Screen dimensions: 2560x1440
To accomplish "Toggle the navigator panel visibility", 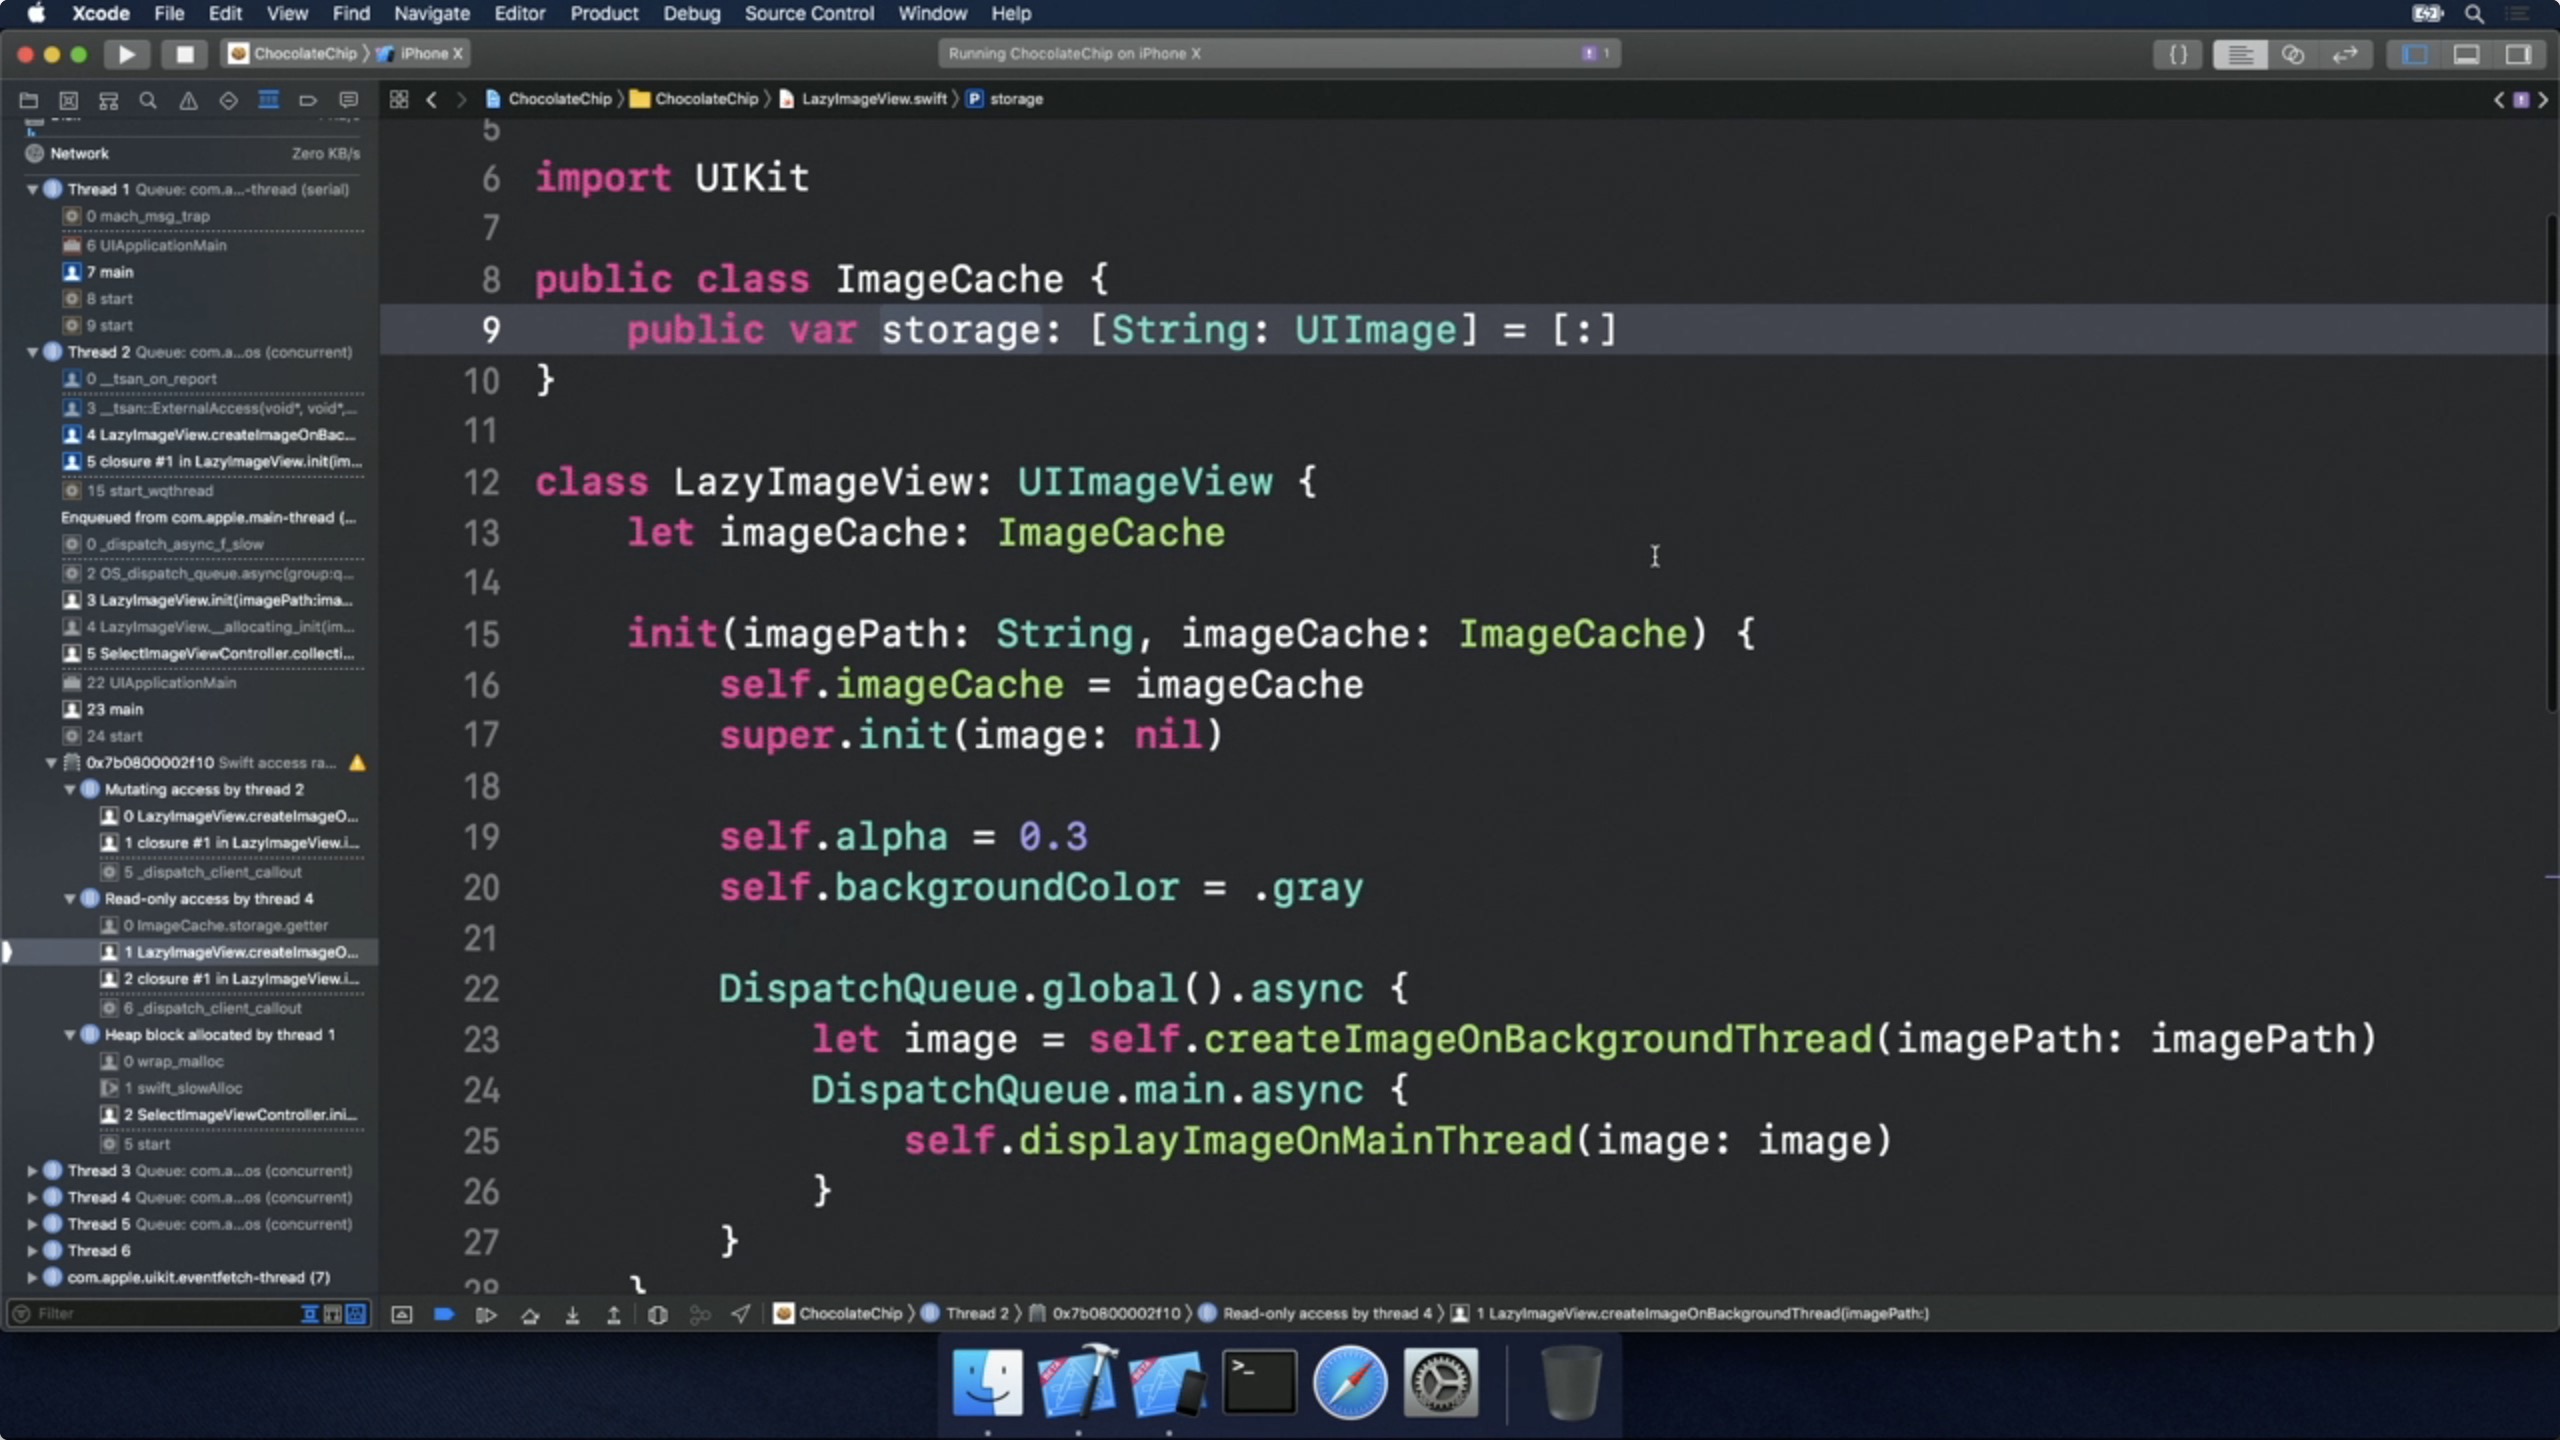I will coord(2414,54).
